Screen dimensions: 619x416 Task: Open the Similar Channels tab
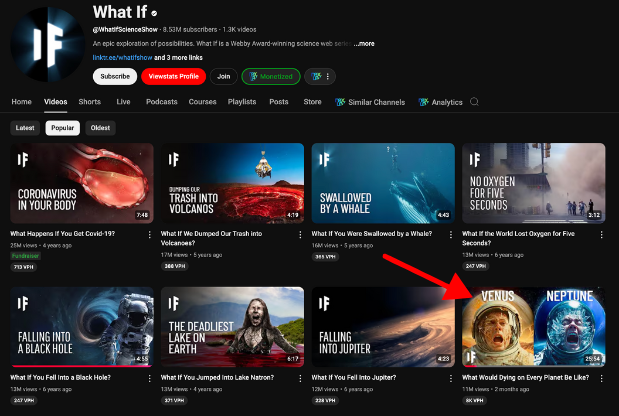(370, 102)
